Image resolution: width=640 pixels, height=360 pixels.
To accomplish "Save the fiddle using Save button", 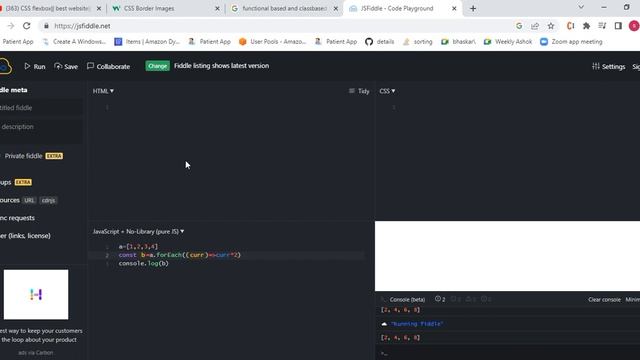I will (66, 66).
